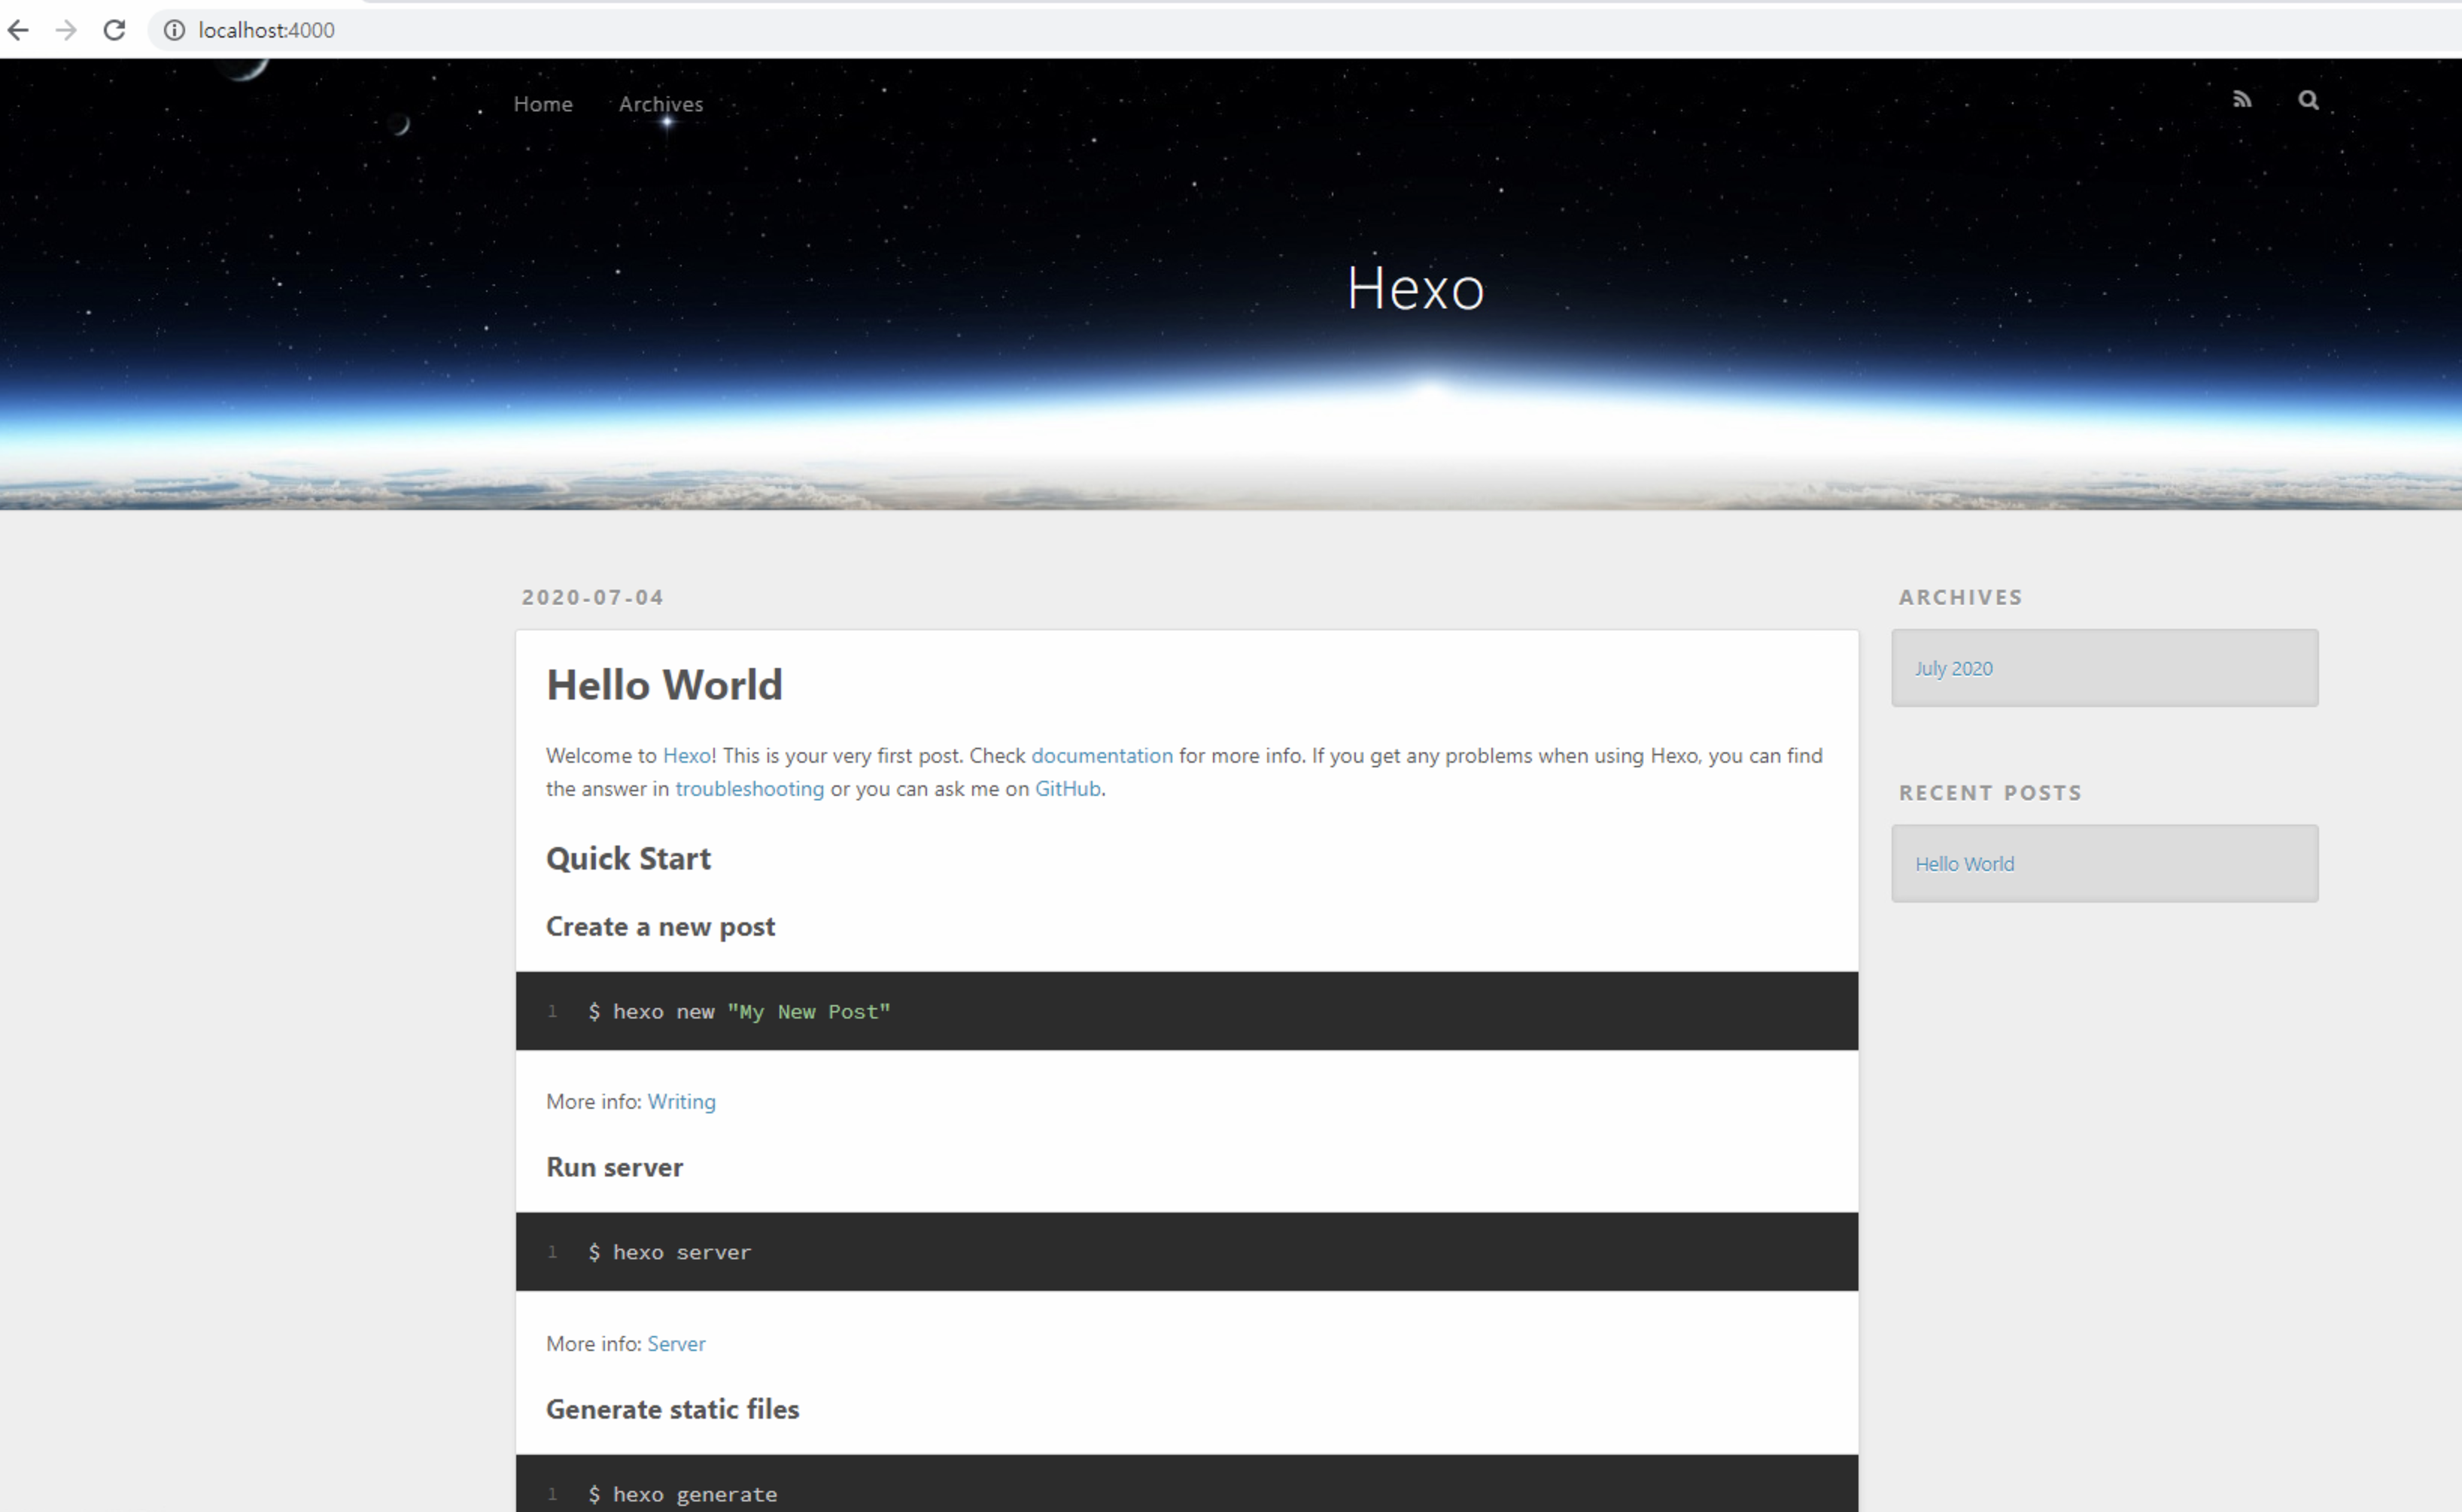Reload the page with refresh icon
2462x1512 pixels.
click(114, 30)
